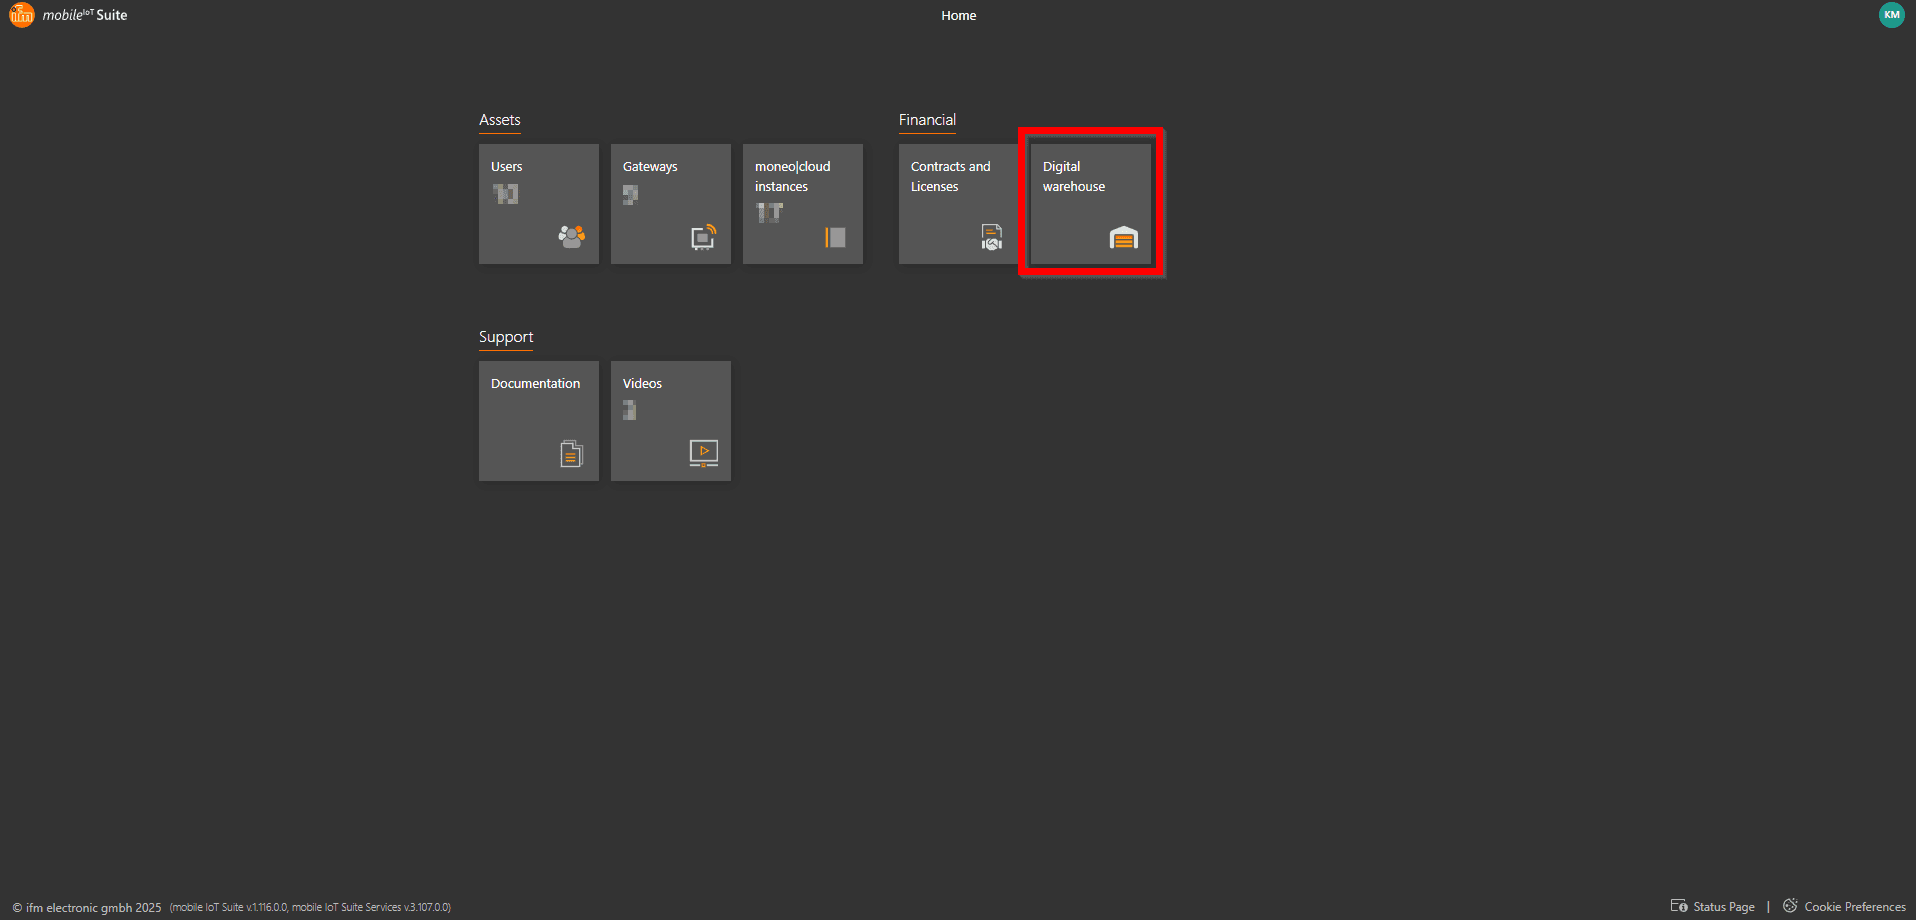Click the document pages icon on Documentation tile
The width and height of the screenshot is (1916, 920).
(571, 454)
